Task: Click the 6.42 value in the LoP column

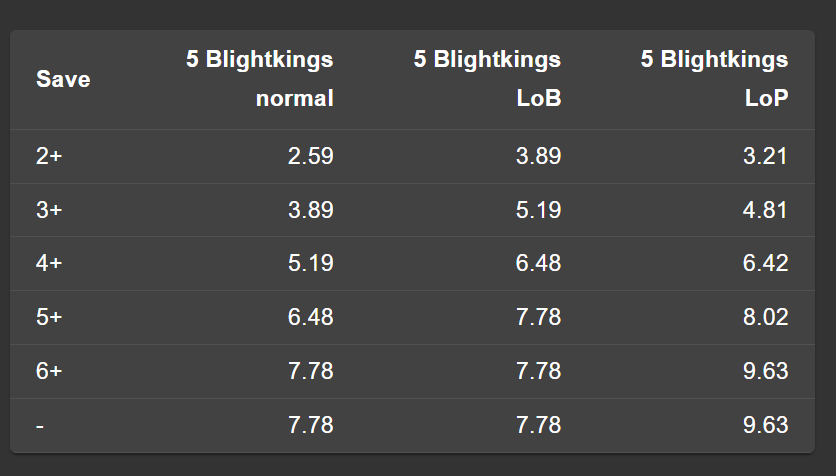Action: (x=765, y=264)
